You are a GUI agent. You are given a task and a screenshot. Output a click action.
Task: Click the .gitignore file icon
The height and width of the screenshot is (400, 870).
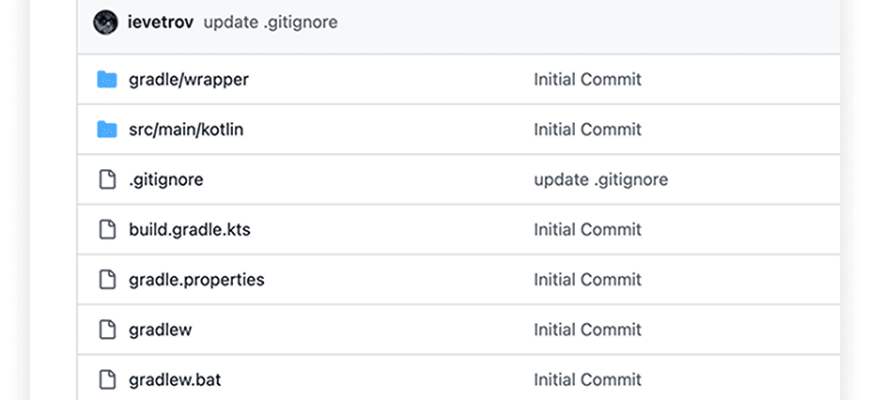coord(107,180)
